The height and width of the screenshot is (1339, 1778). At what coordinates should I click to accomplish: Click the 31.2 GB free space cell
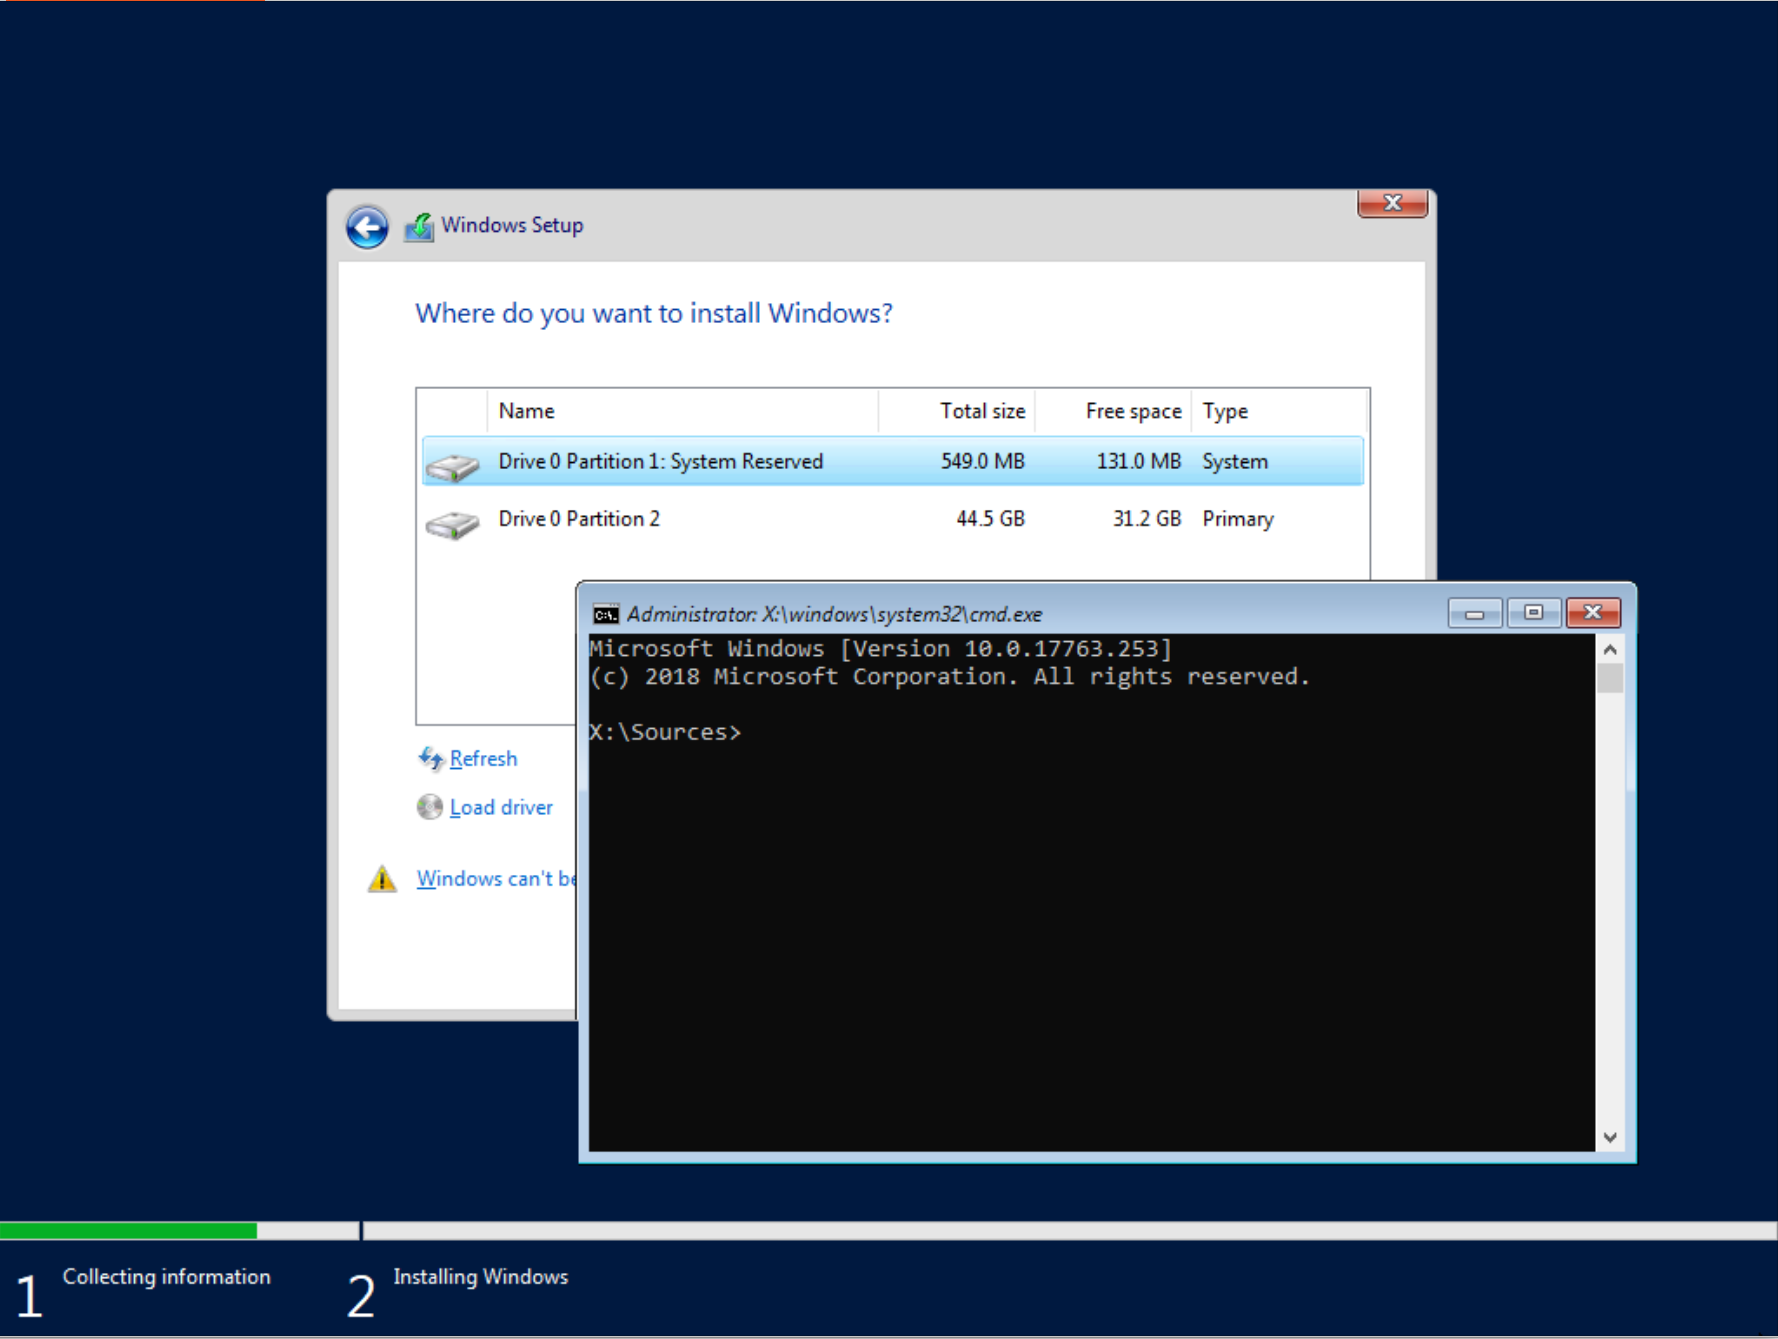[1147, 519]
